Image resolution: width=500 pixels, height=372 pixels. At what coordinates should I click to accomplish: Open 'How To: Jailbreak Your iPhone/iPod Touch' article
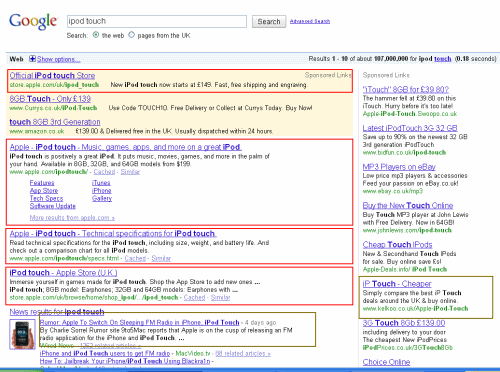click(x=125, y=361)
